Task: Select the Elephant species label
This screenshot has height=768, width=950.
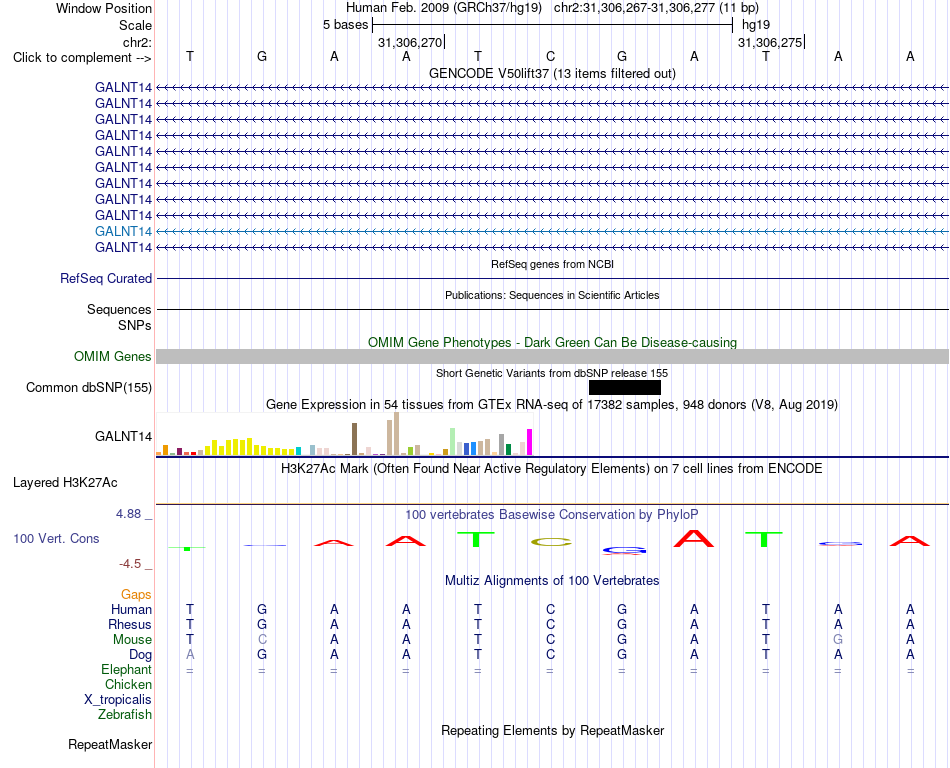Action: tap(127, 669)
